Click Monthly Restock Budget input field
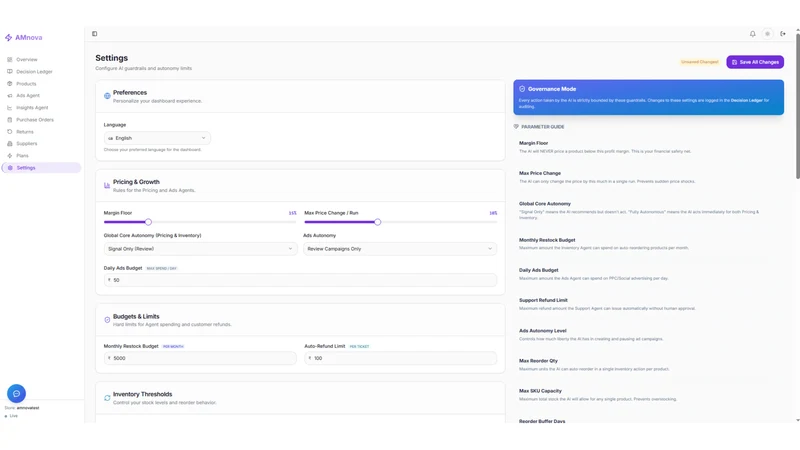Viewport: 800px width, 450px height. point(200,358)
